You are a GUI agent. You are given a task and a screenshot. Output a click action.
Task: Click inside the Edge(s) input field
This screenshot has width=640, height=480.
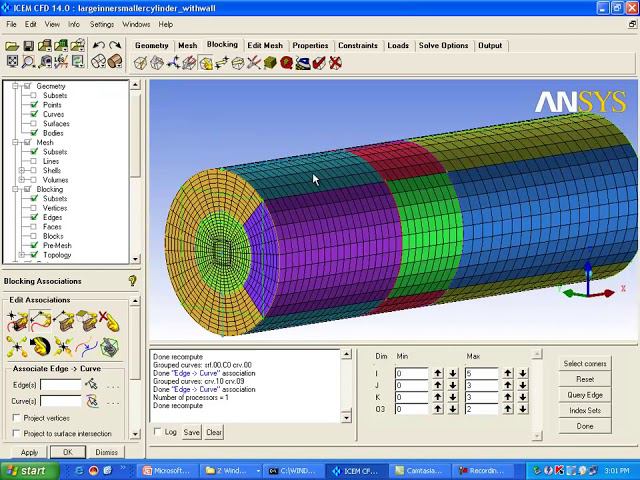pos(61,385)
